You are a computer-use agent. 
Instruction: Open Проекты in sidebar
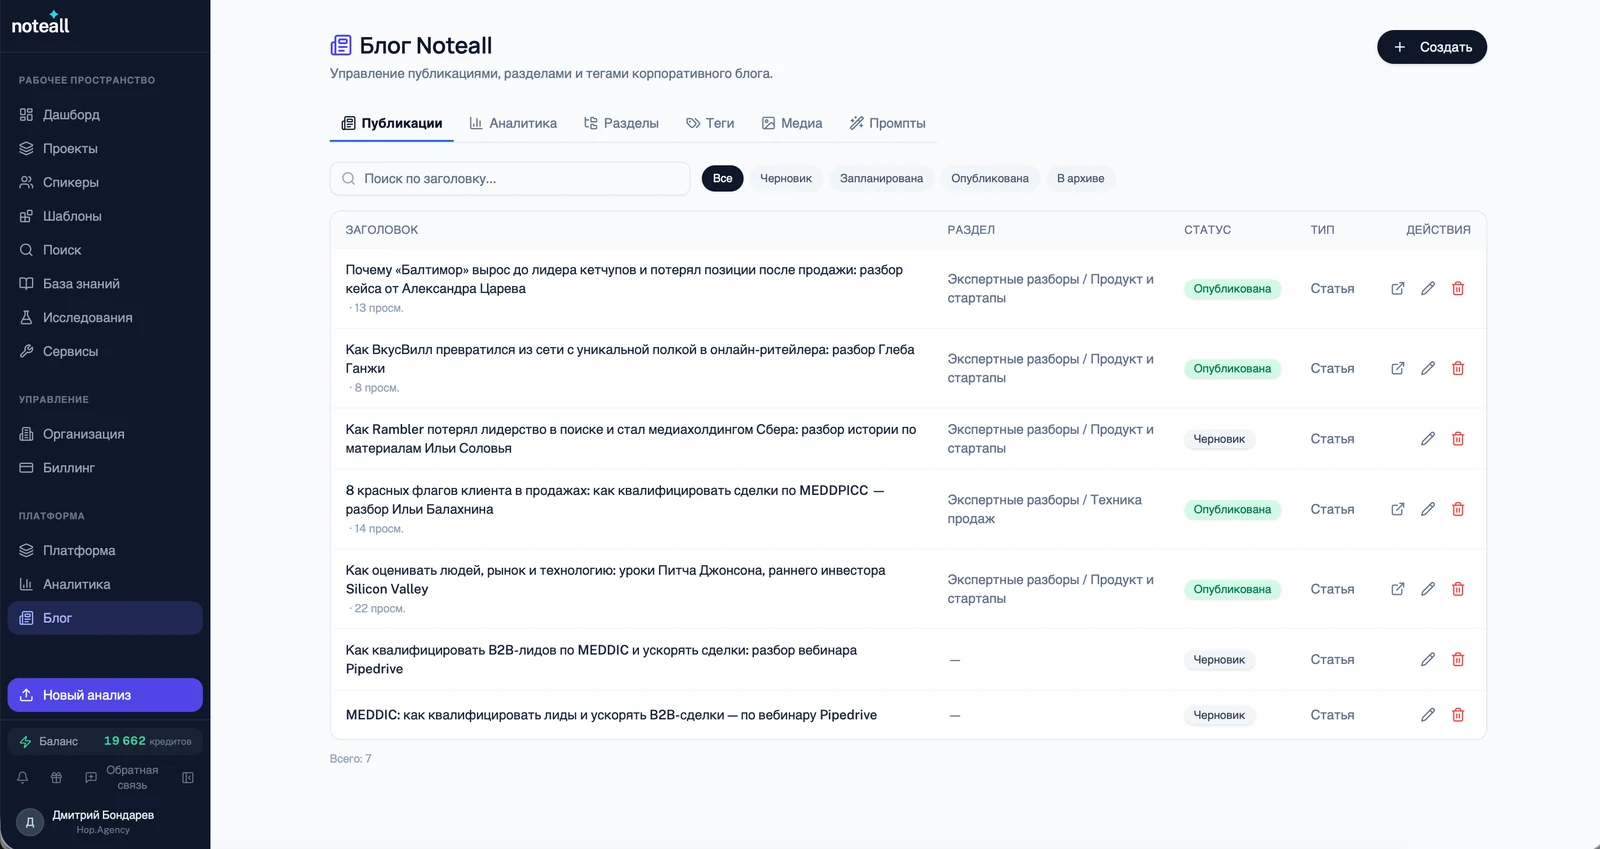pos(105,149)
